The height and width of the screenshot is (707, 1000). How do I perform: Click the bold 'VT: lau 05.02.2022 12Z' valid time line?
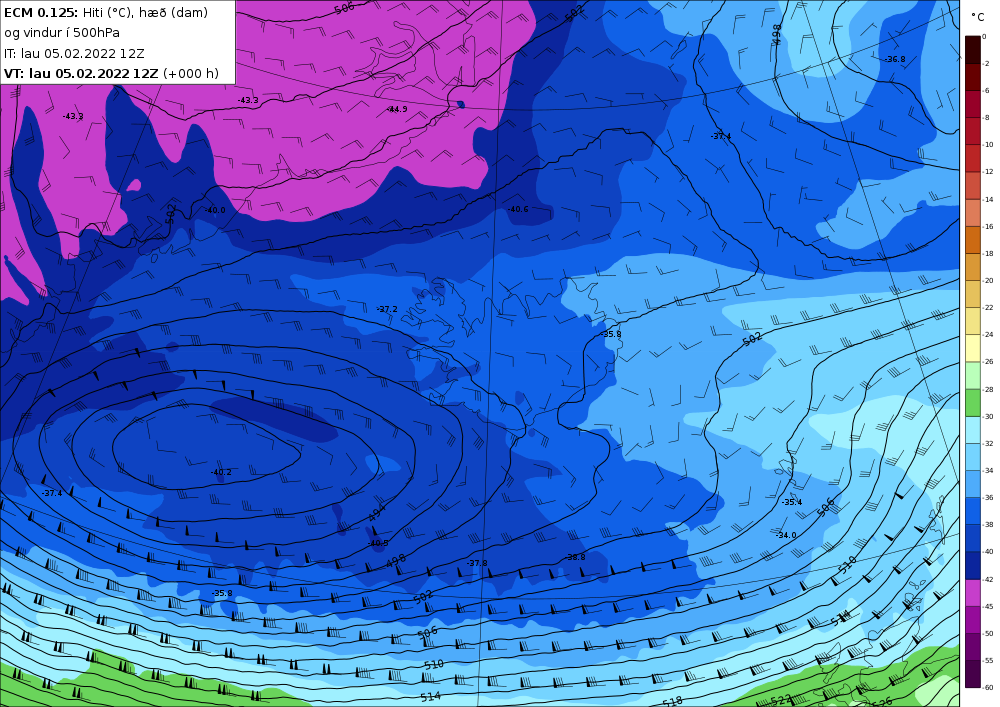click(81, 73)
